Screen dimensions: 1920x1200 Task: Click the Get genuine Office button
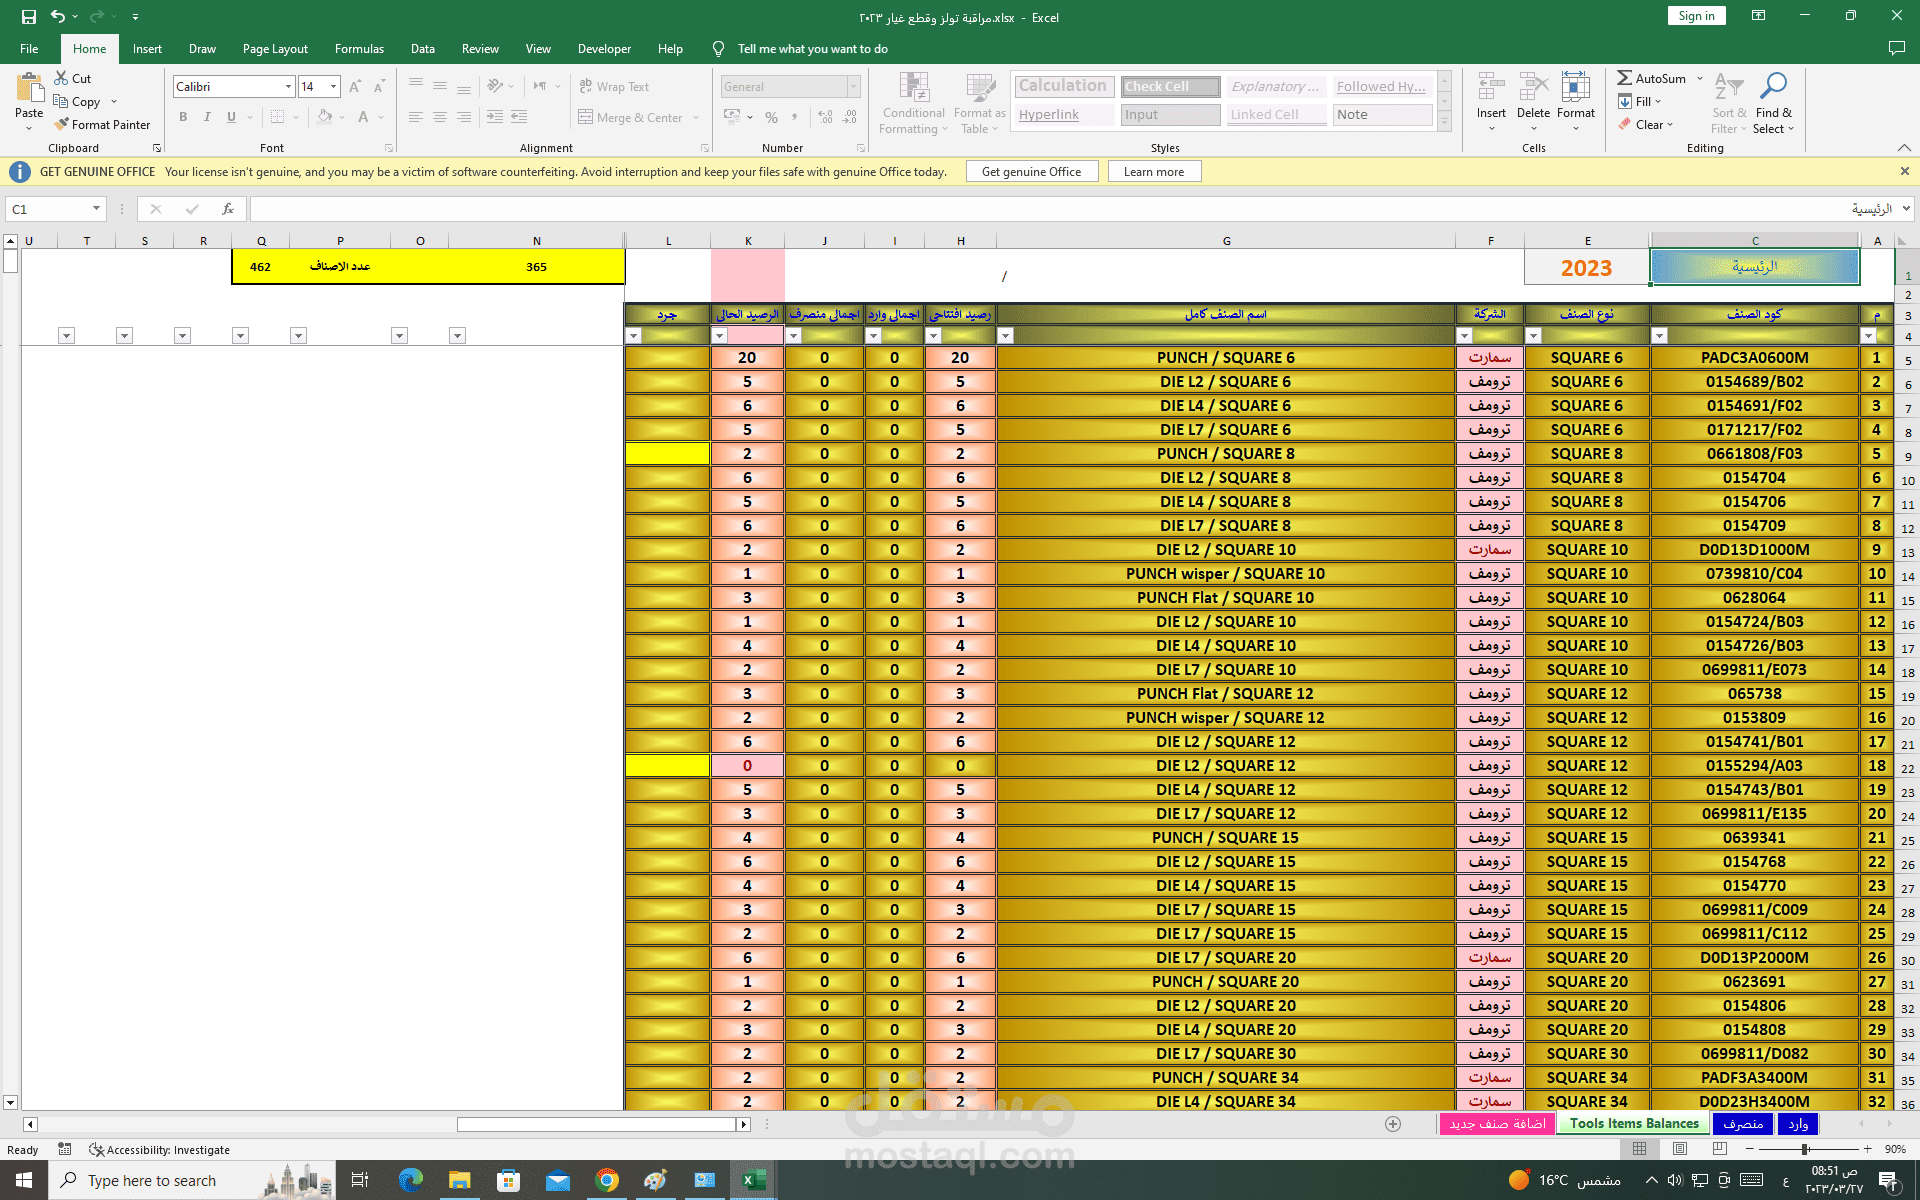pos(1031,172)
